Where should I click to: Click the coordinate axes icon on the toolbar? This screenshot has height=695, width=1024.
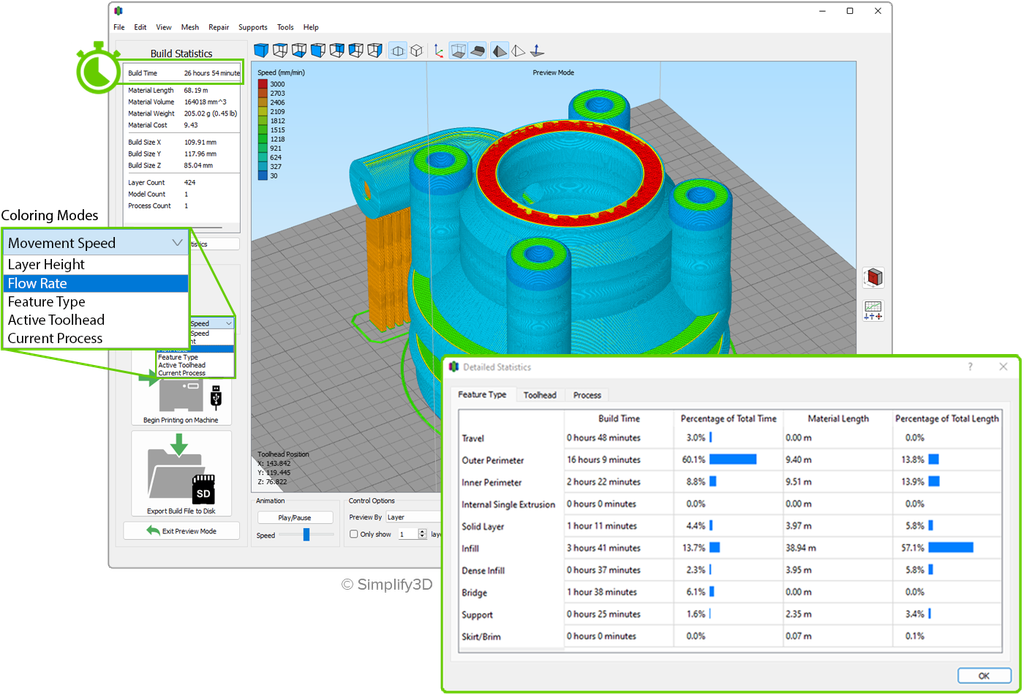tap(437, 50)
